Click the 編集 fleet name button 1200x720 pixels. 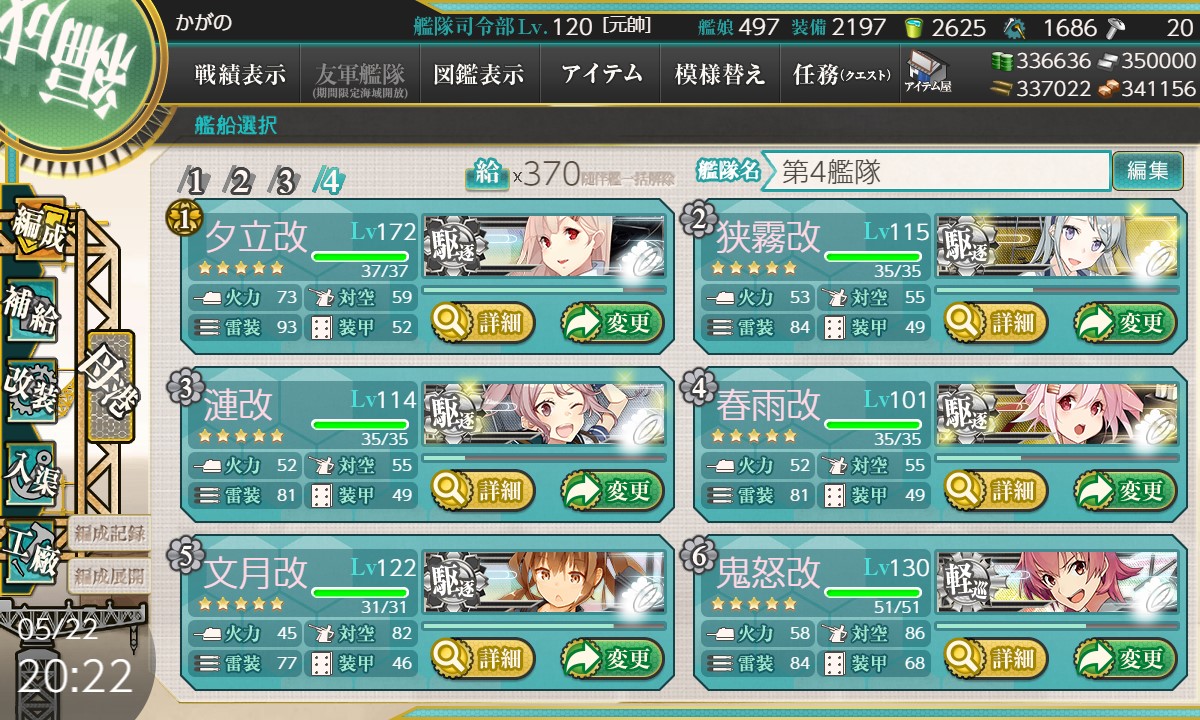tap(1147, 171)
